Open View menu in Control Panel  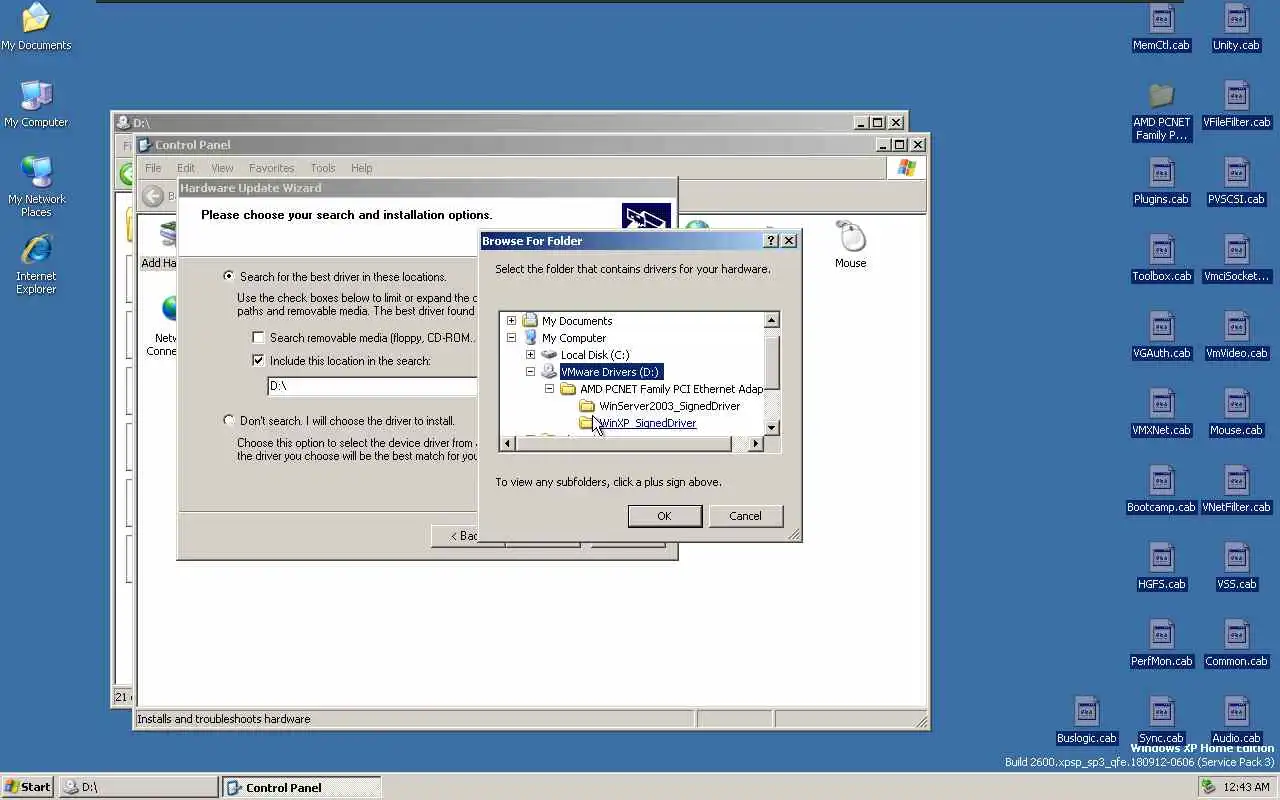222,168
